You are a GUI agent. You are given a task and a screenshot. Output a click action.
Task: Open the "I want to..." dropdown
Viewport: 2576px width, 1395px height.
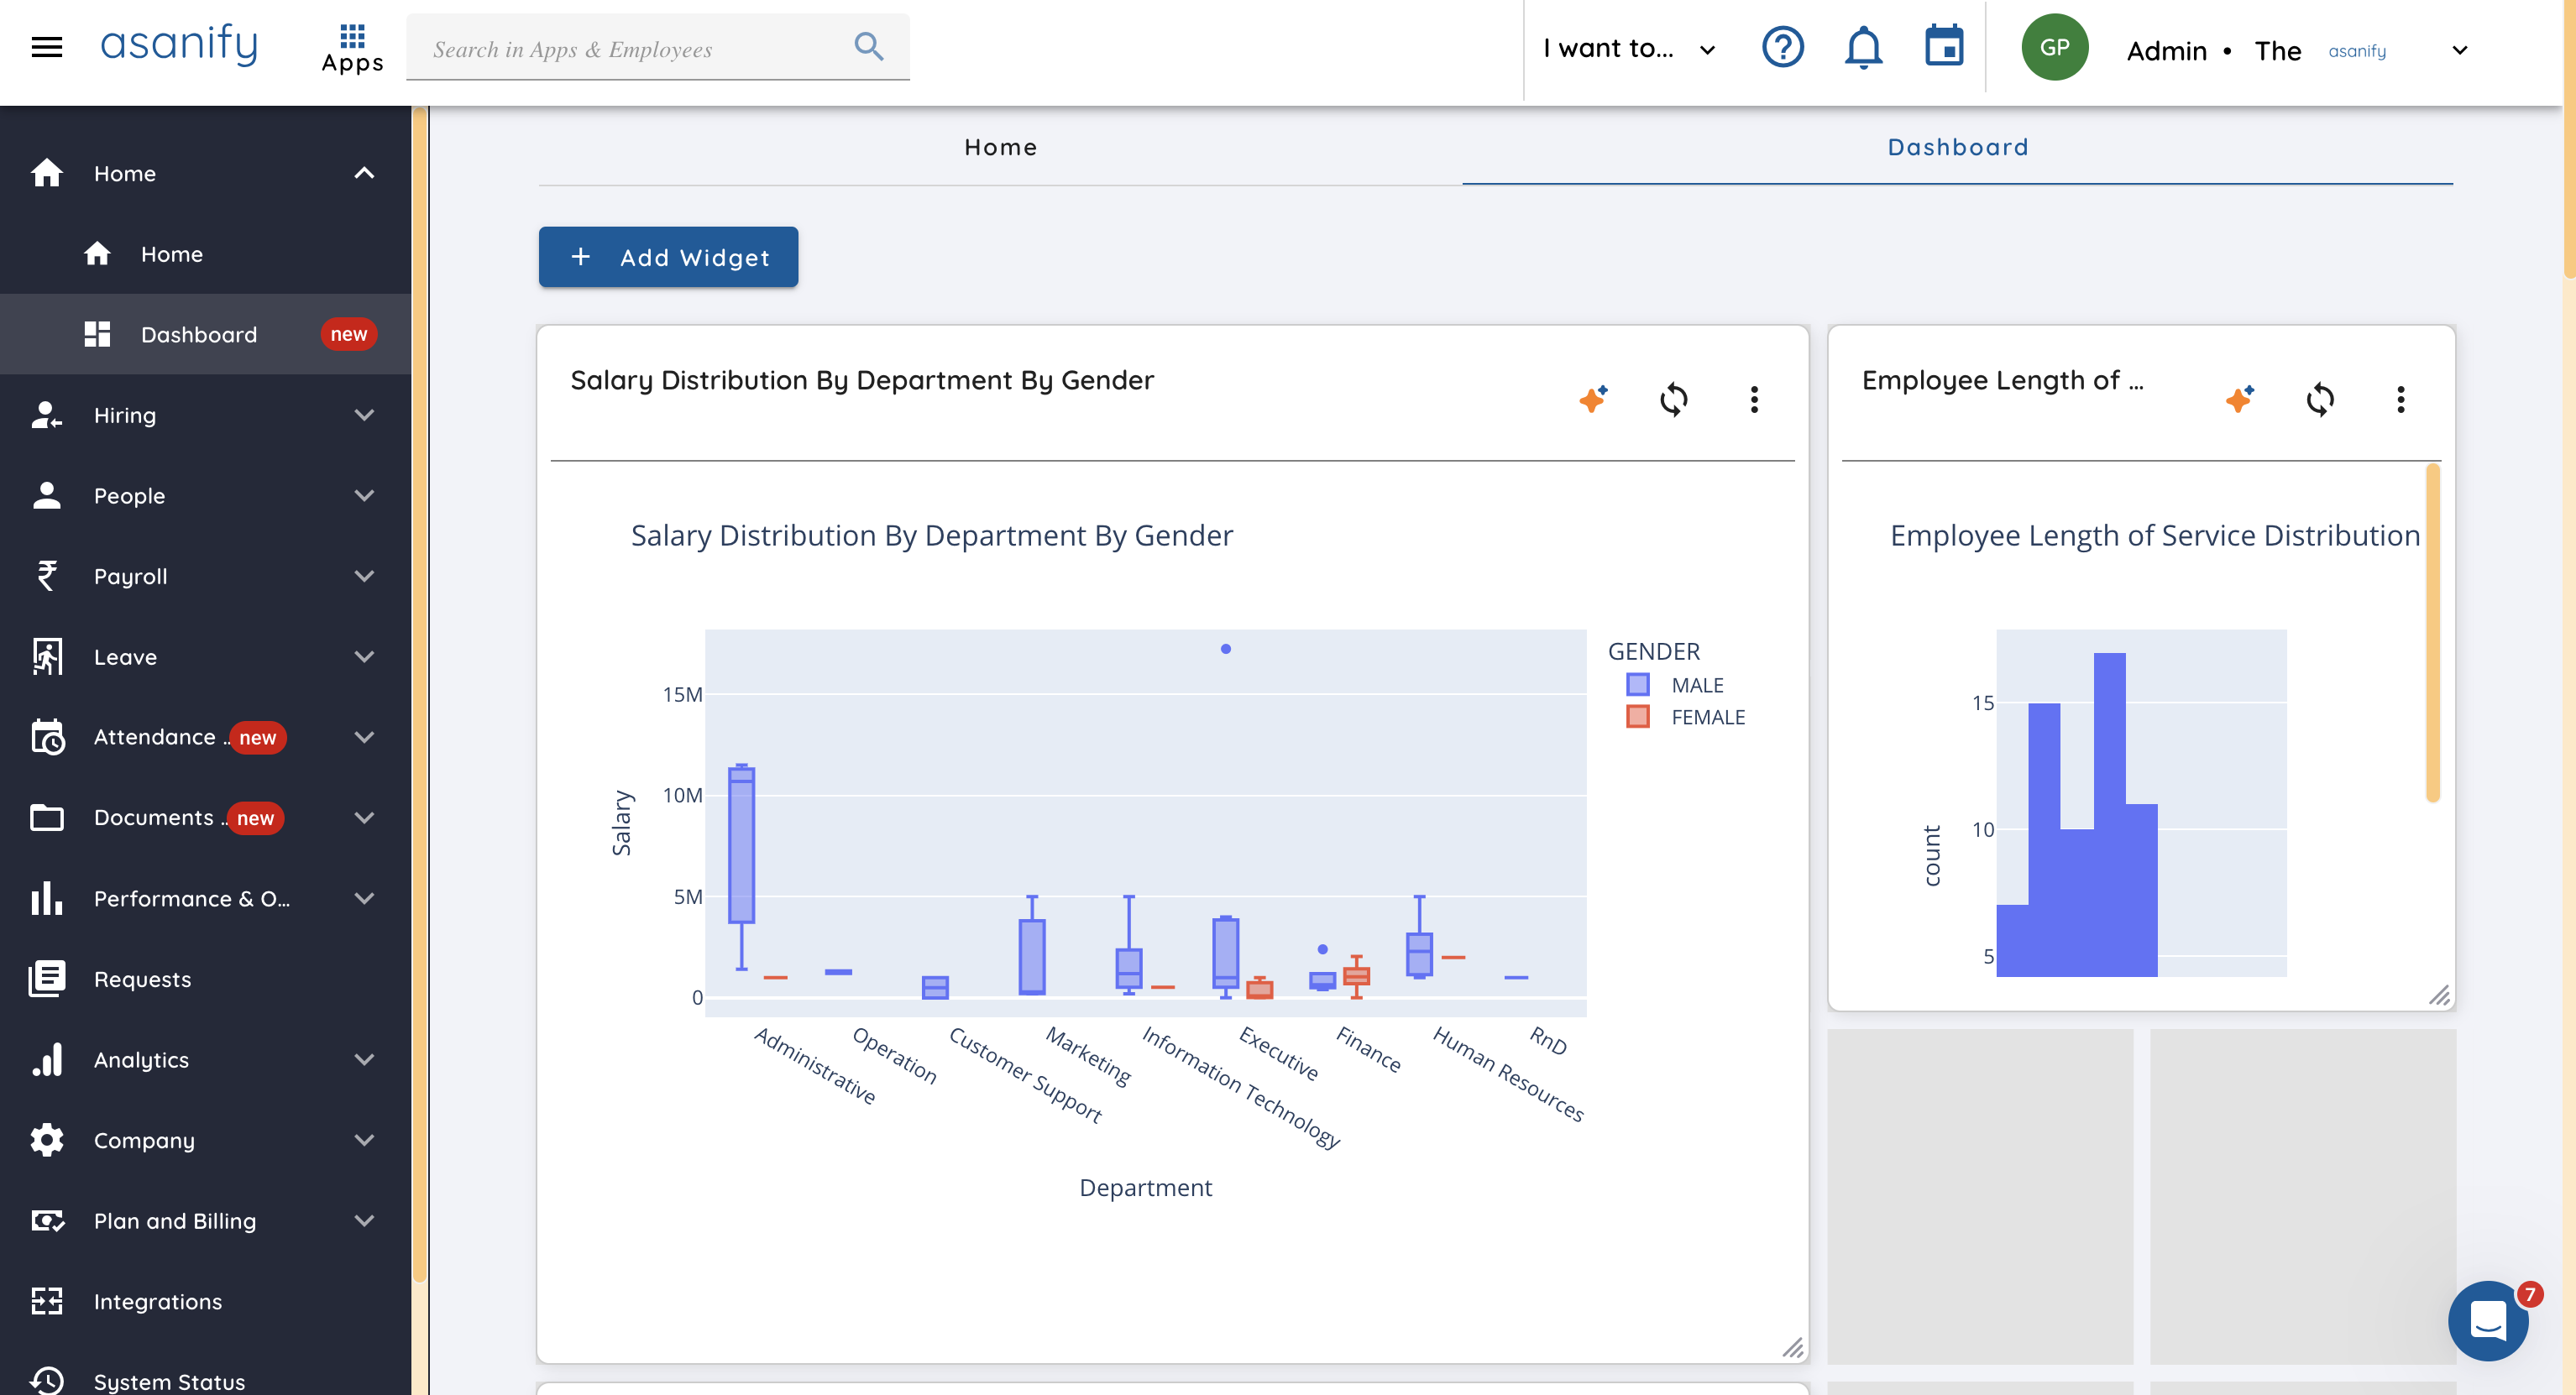[x=1628, y=49]
